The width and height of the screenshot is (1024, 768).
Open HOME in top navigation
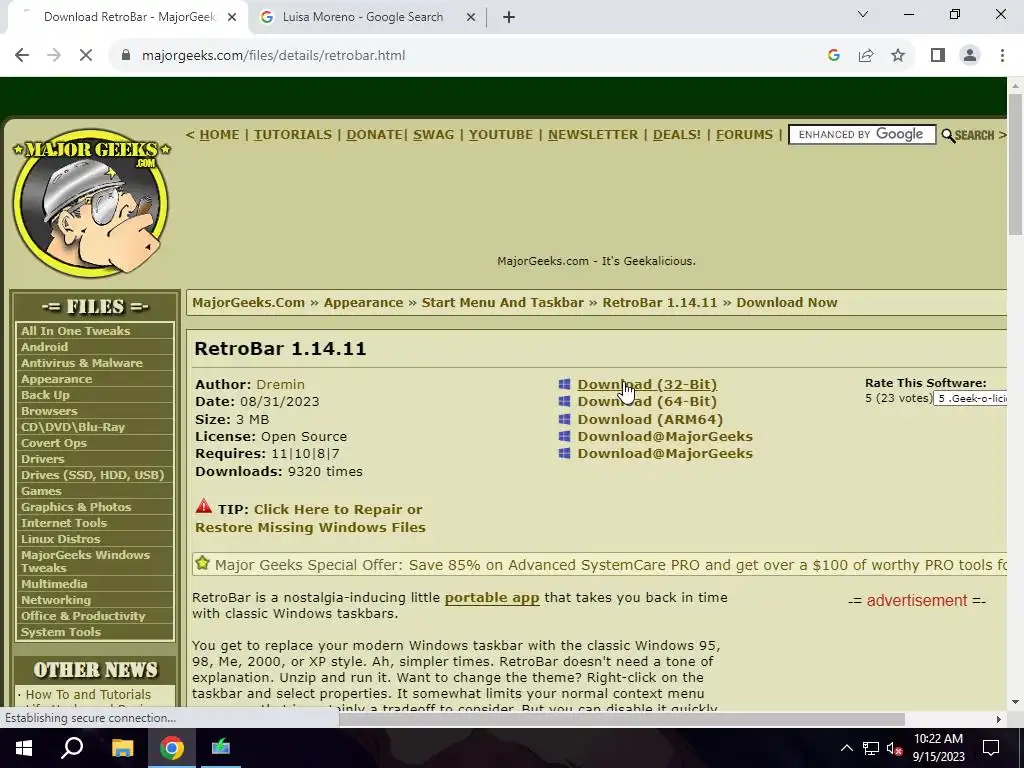pos(219,135)
